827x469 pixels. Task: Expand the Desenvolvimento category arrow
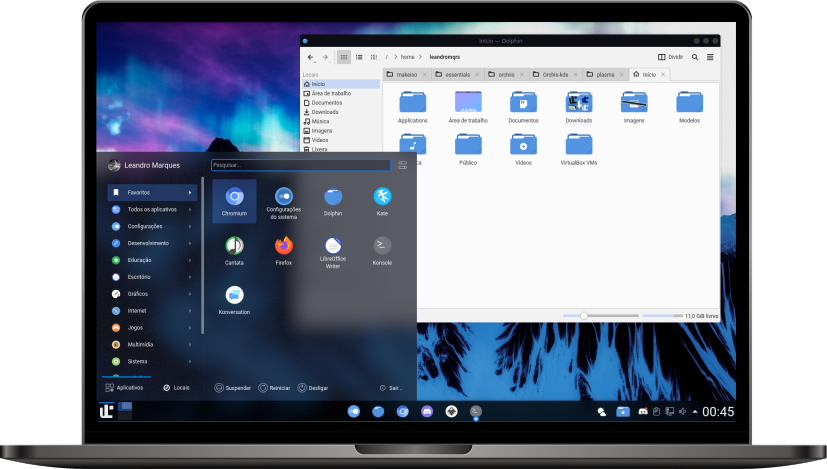[x=190, y=243]
